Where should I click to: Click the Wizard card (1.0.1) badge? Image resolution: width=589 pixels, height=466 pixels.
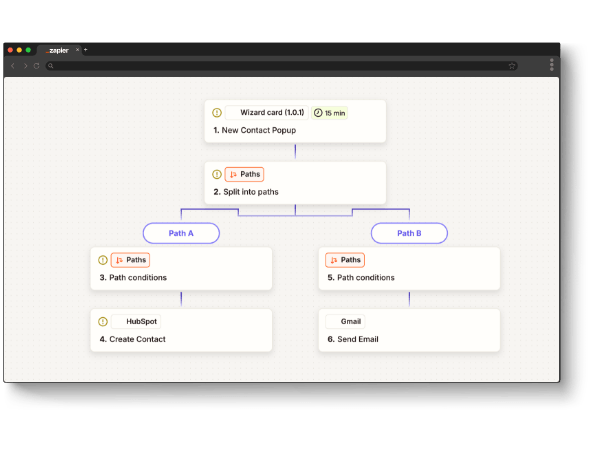(267, 112)
